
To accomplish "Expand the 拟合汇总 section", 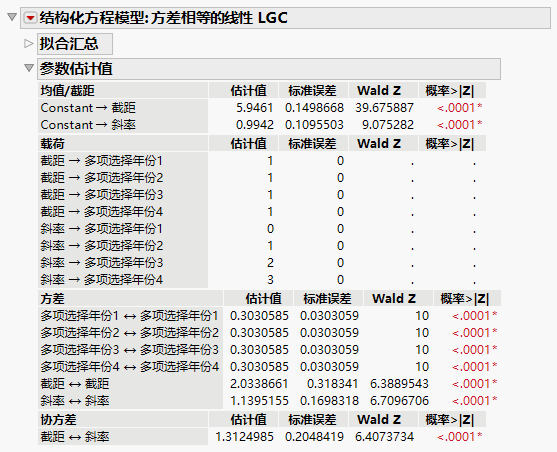I will 28,44.
